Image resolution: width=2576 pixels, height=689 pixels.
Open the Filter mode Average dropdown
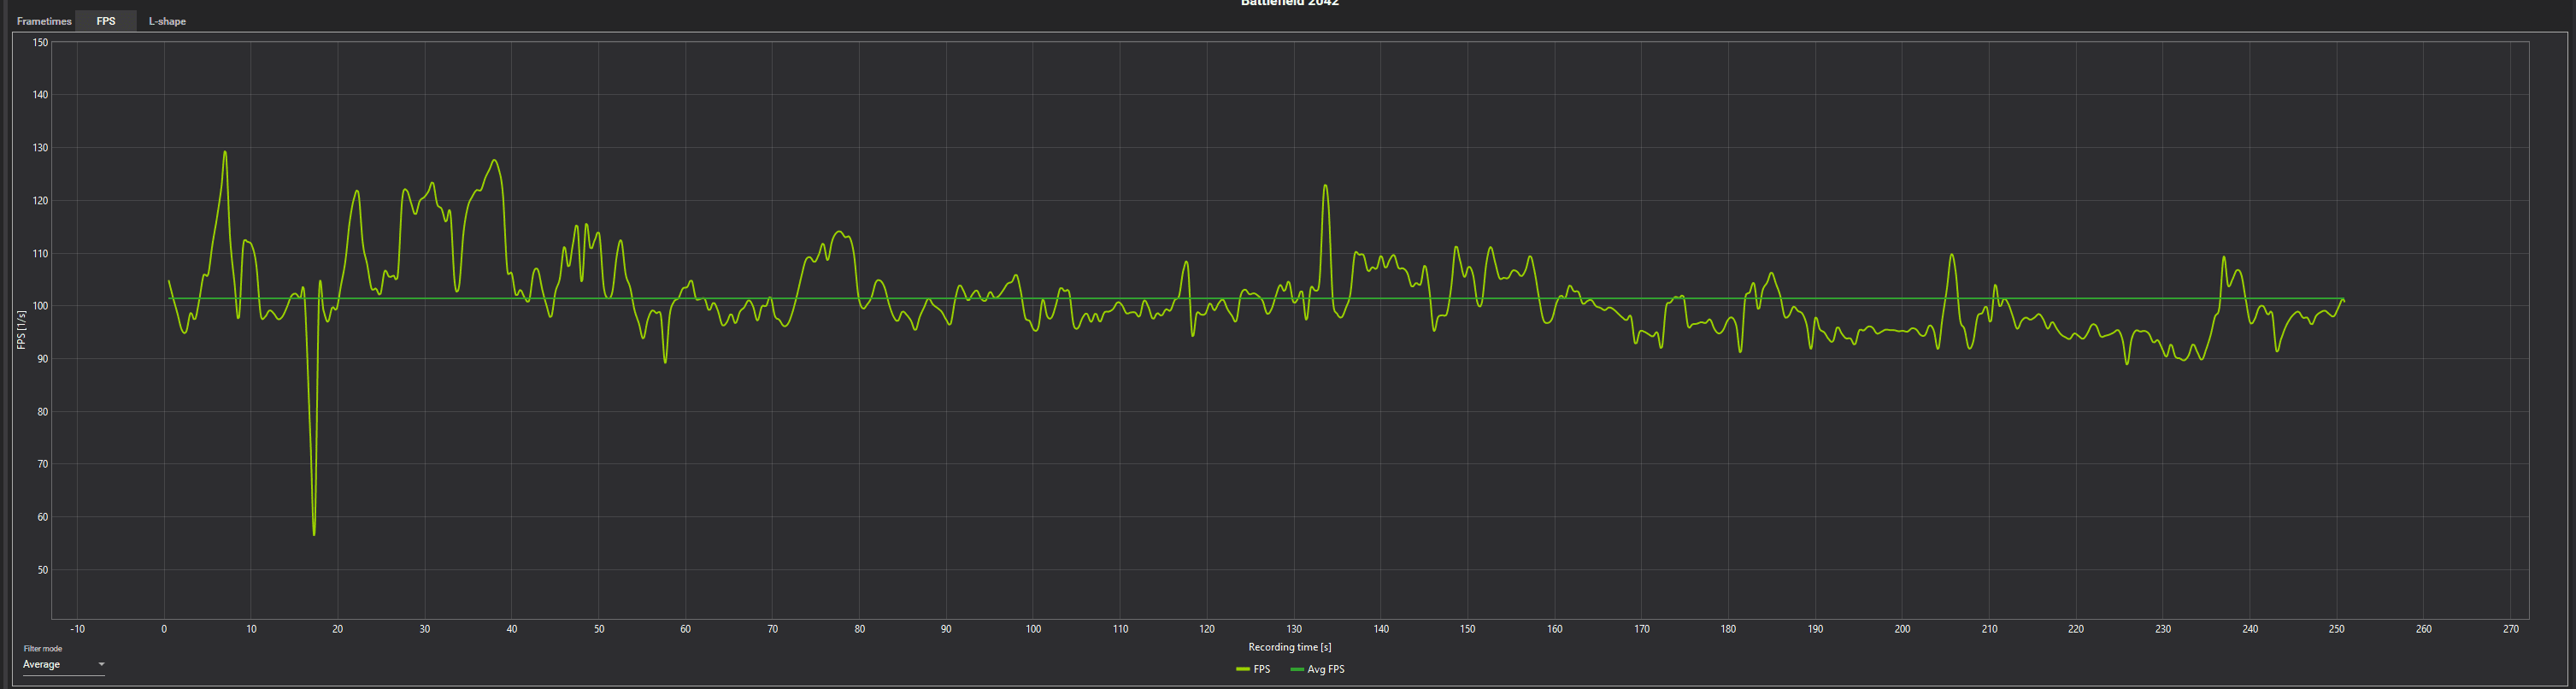tap(64, 665)
